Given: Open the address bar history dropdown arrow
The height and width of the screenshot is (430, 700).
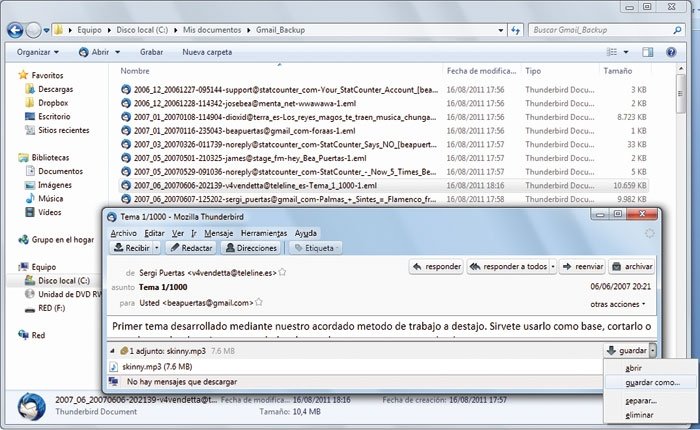Looking at the screenshot, I should pyautogui.click(x=500, y=30).
